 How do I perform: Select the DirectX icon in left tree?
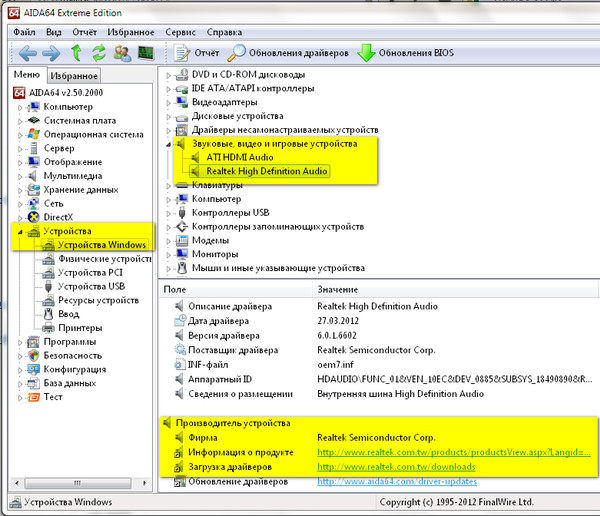34,217
